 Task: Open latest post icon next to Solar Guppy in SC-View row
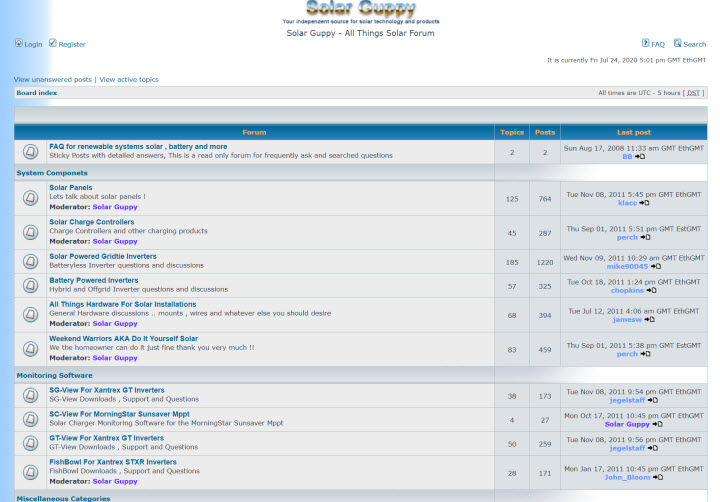(658, 424)
